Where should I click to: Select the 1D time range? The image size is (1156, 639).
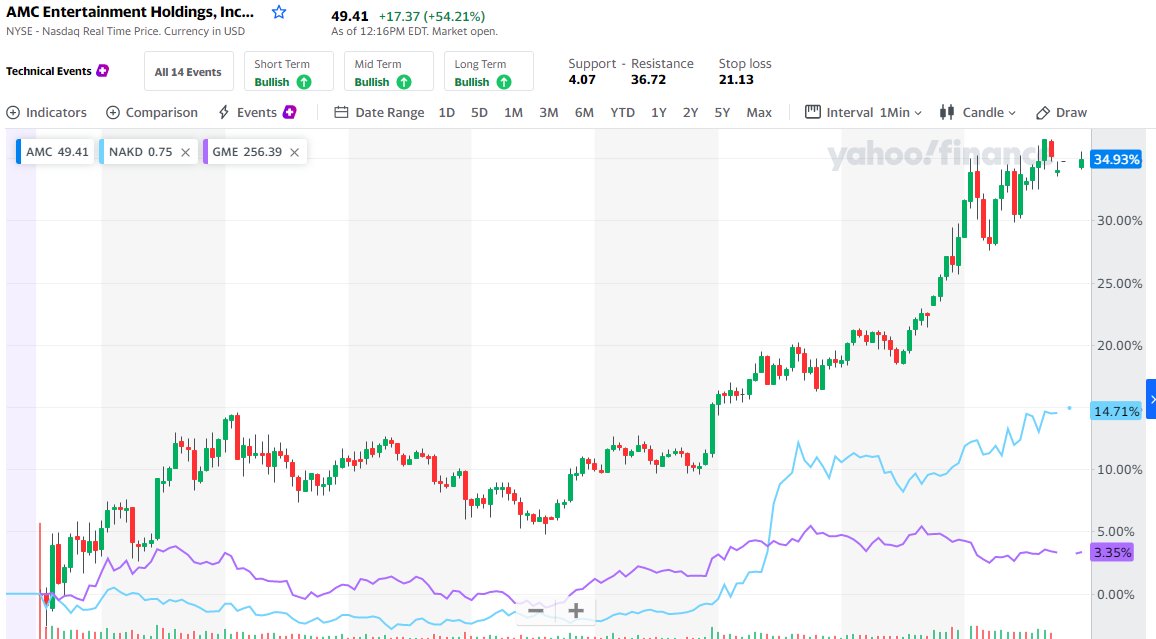pyautogui.click(x=447, y=113)
